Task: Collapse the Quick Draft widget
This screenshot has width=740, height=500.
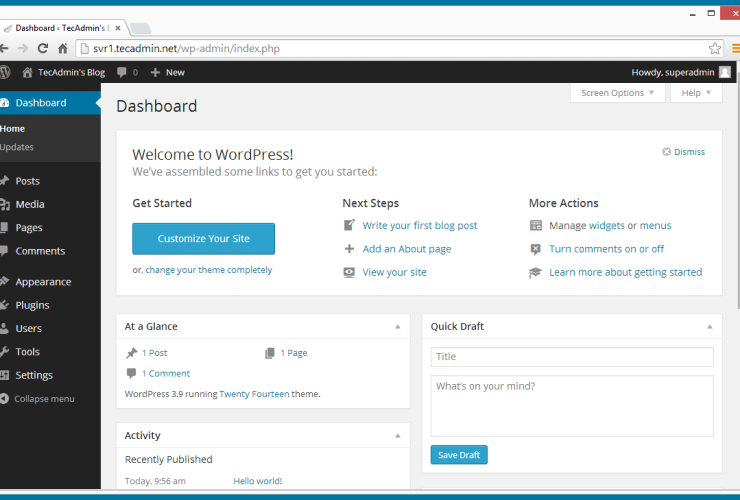Action: click(709, 327)
